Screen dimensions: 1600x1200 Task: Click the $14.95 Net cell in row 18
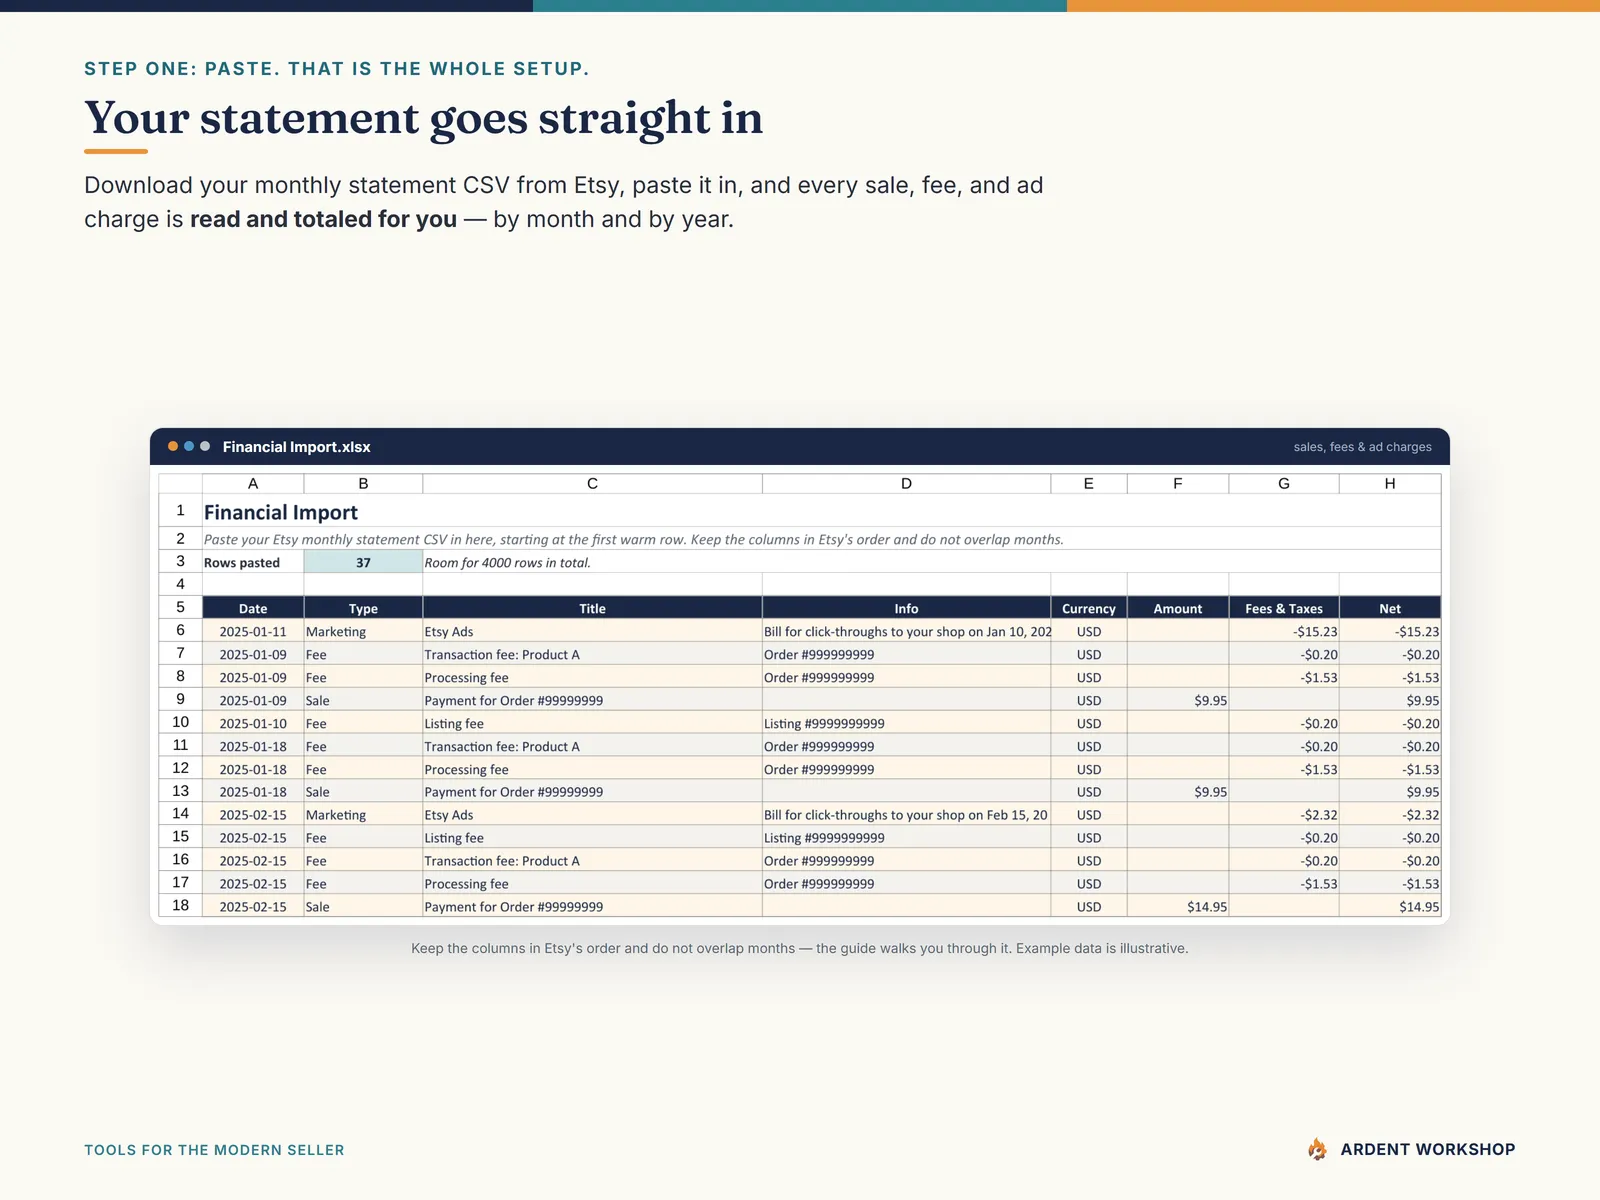click(1390, 906)
